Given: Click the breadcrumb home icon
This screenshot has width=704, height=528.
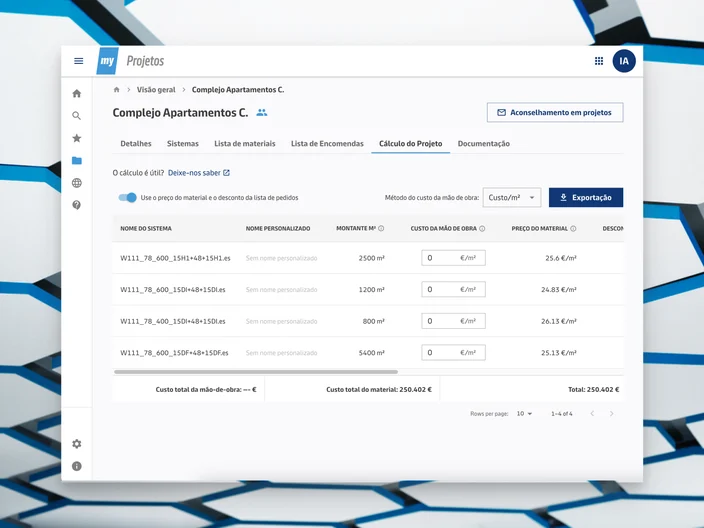Looking at the screenshot, I should [x=117, y=89].
